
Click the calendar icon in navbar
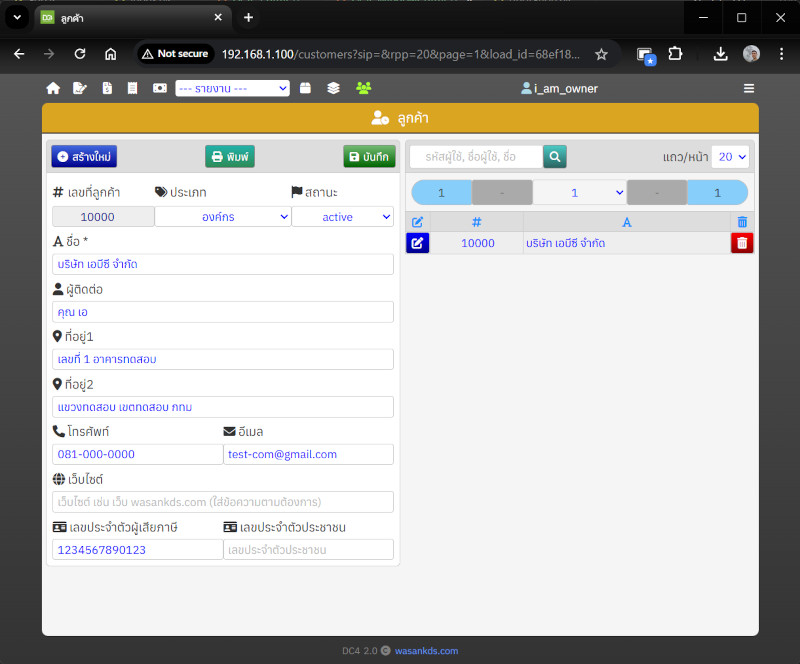[306, 88]
